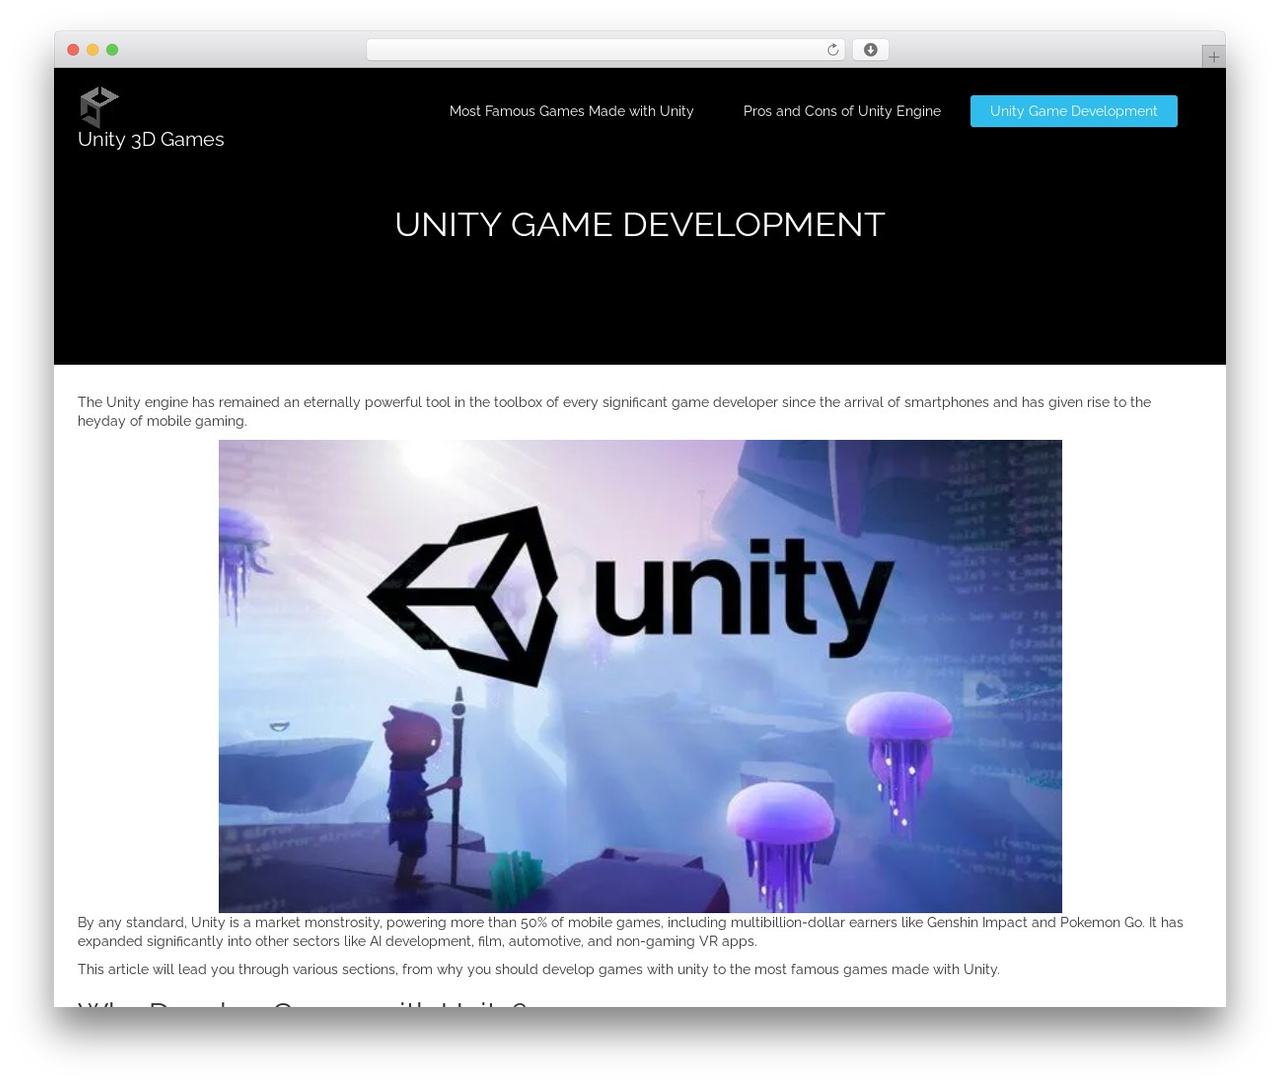The height and width of the screenshot is (1084, 1280).
Task: Click the Unity cube logo icon
Action: click(x=99, y=106)
